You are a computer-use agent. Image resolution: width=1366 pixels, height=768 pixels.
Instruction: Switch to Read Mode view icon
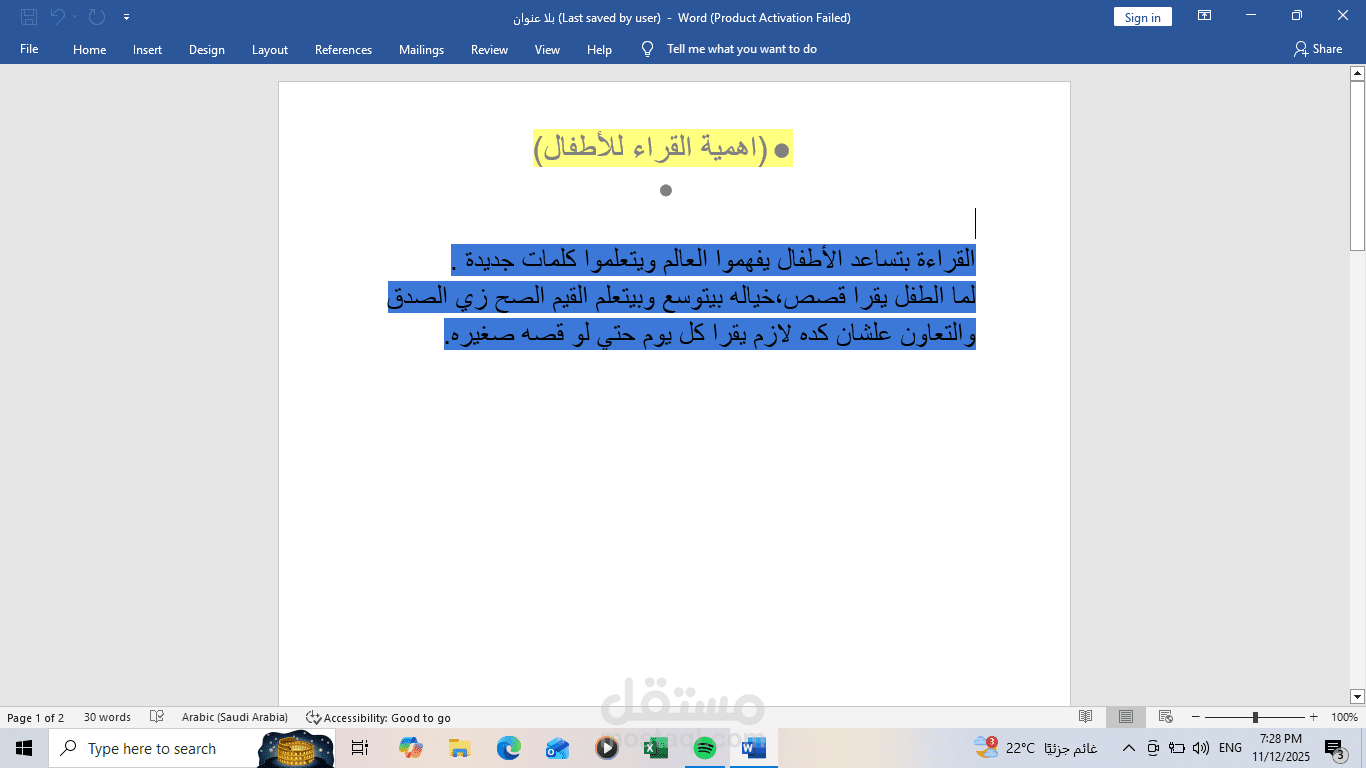click(x=1086, y=717)
